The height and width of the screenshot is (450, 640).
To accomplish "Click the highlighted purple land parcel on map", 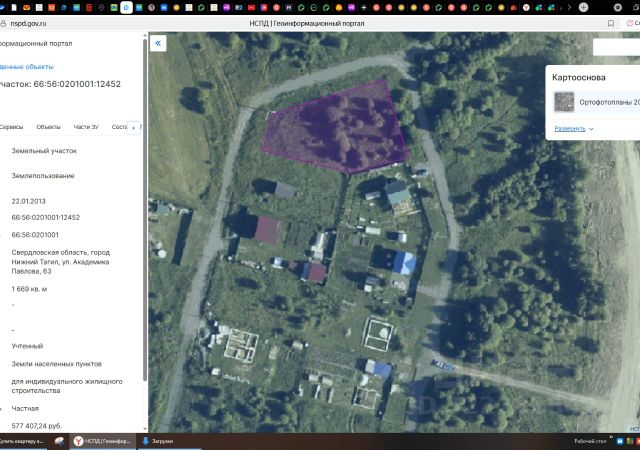I will point(339,127).
